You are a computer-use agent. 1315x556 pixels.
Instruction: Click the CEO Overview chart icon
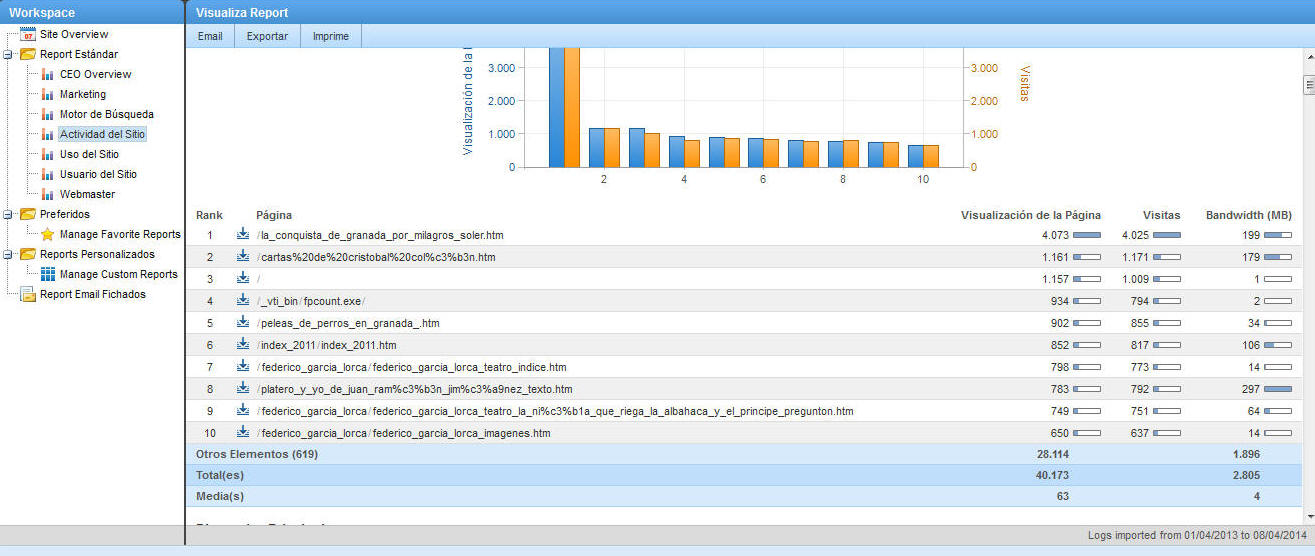coord(48,74)
